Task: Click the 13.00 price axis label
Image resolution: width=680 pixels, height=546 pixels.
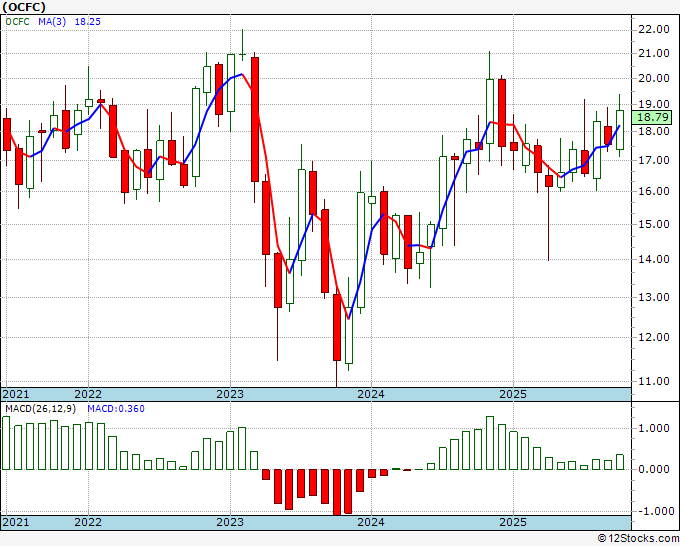Action: point(654,298)
